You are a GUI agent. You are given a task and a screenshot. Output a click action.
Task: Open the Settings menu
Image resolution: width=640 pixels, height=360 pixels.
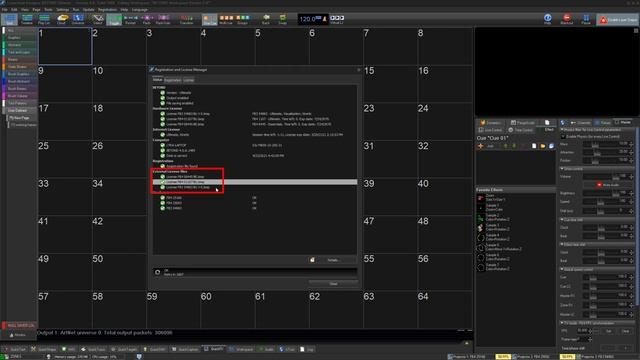click(x=62, y=9)
